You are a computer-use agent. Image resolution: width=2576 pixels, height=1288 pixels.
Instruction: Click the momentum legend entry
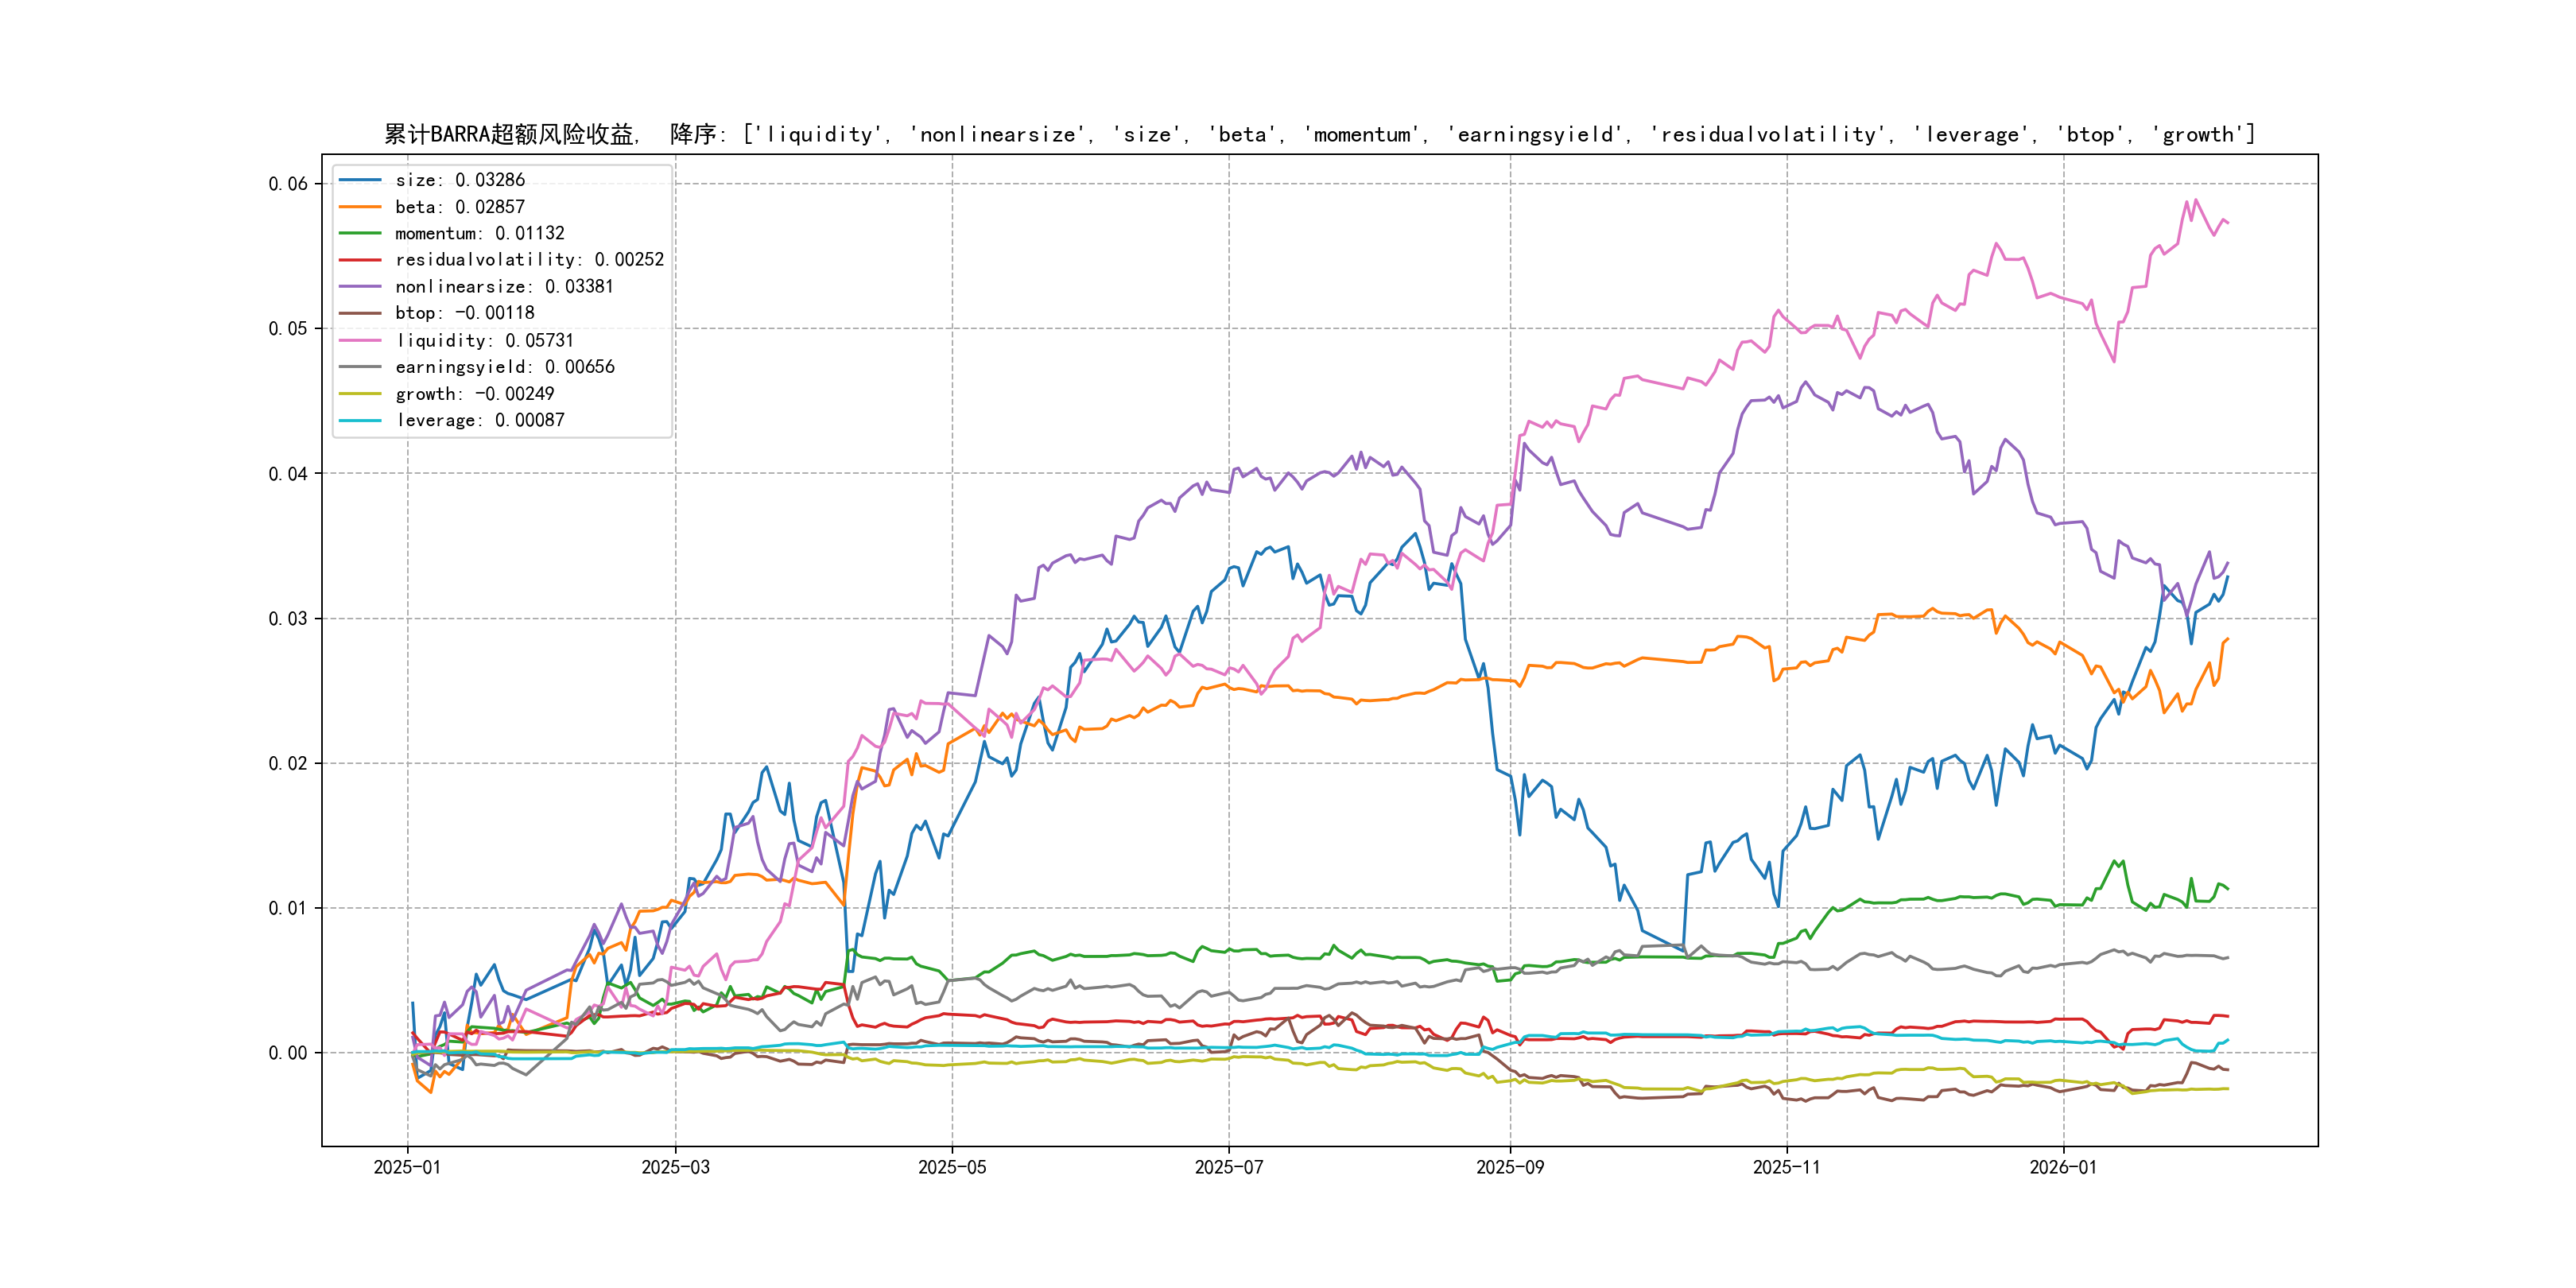479,233
